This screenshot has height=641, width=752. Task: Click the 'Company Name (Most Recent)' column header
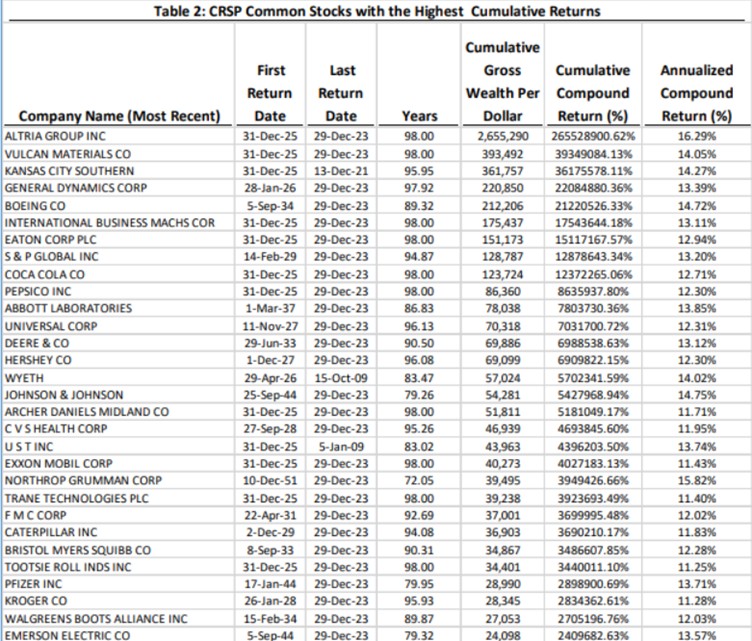click(x=119, y=116)
